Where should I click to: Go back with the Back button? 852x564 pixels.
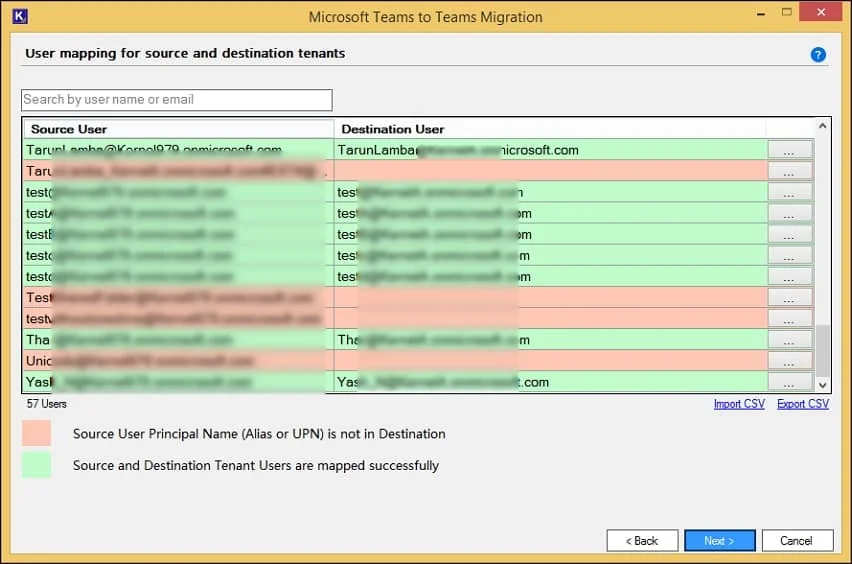pyautogui.click(x=642, y=541)
